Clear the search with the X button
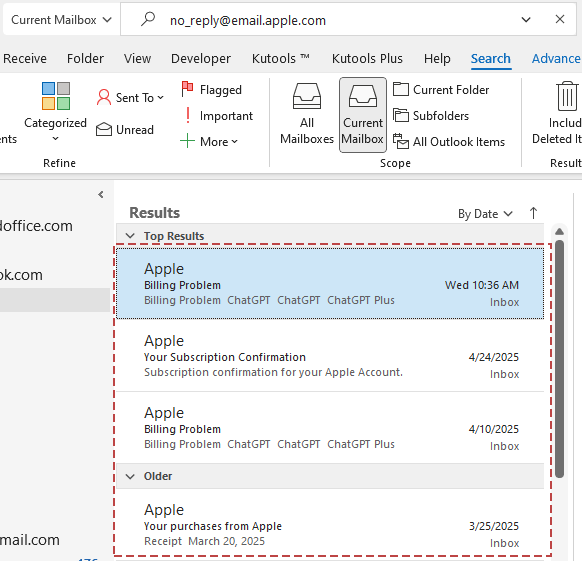 click(560, 19)
